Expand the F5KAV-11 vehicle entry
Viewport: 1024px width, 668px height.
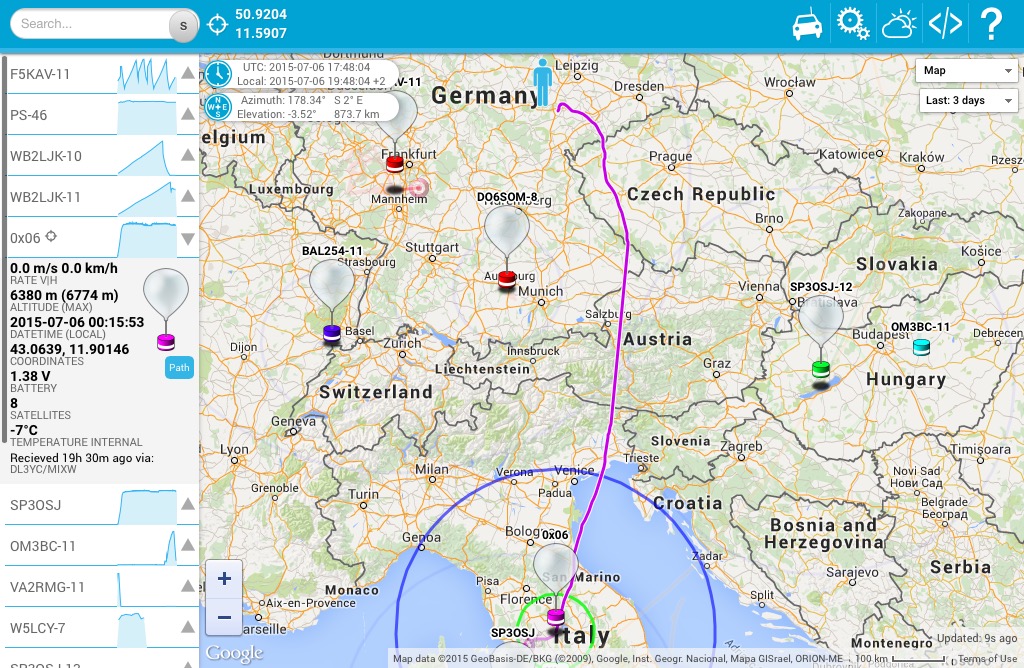tap(187, 73)
